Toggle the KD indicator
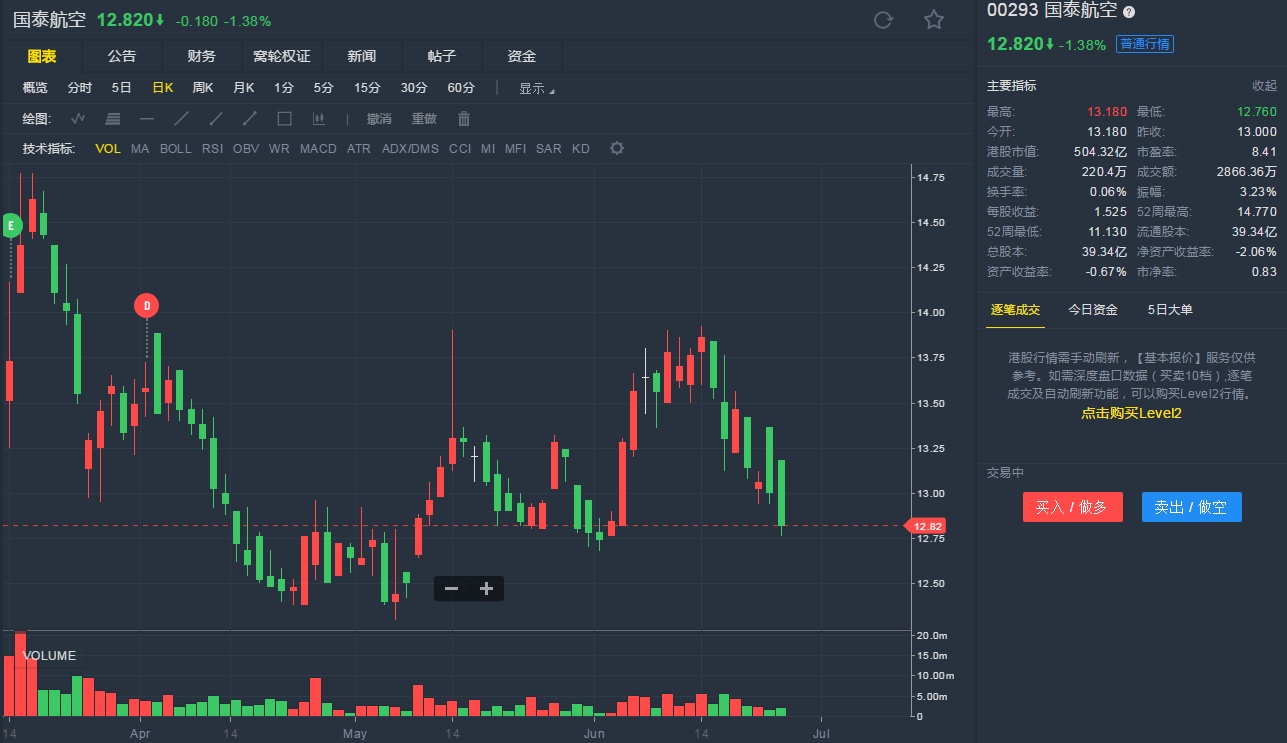 pyautogui.click(x=581, y=149)
